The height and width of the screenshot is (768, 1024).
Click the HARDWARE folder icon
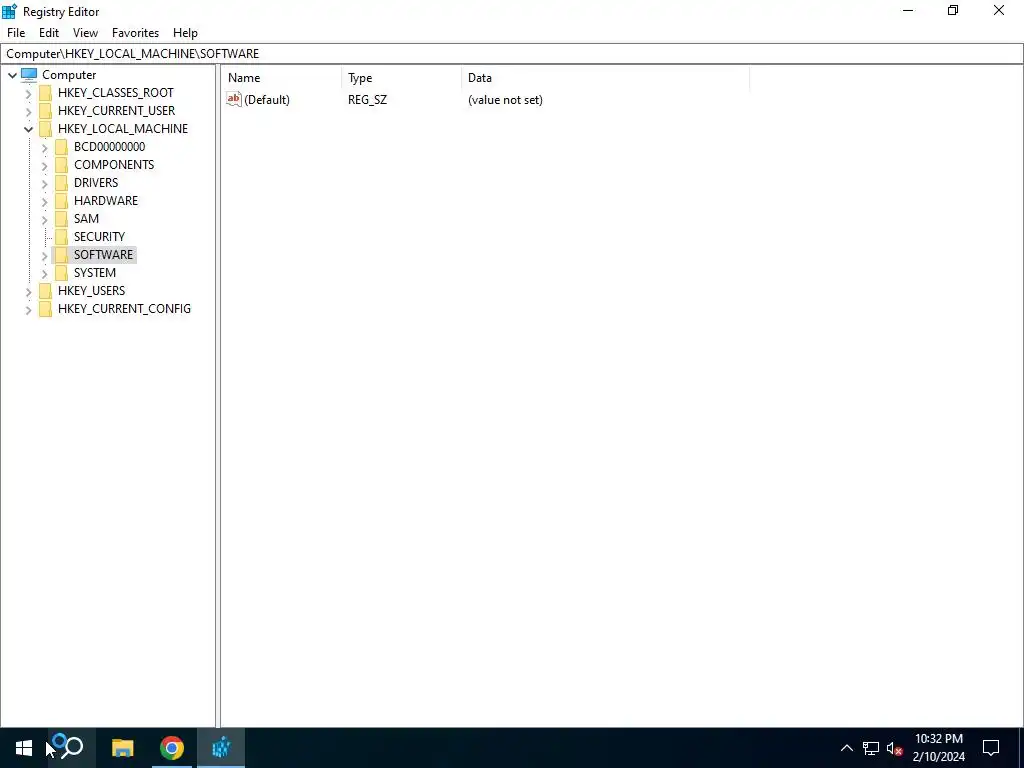point(61,200)
